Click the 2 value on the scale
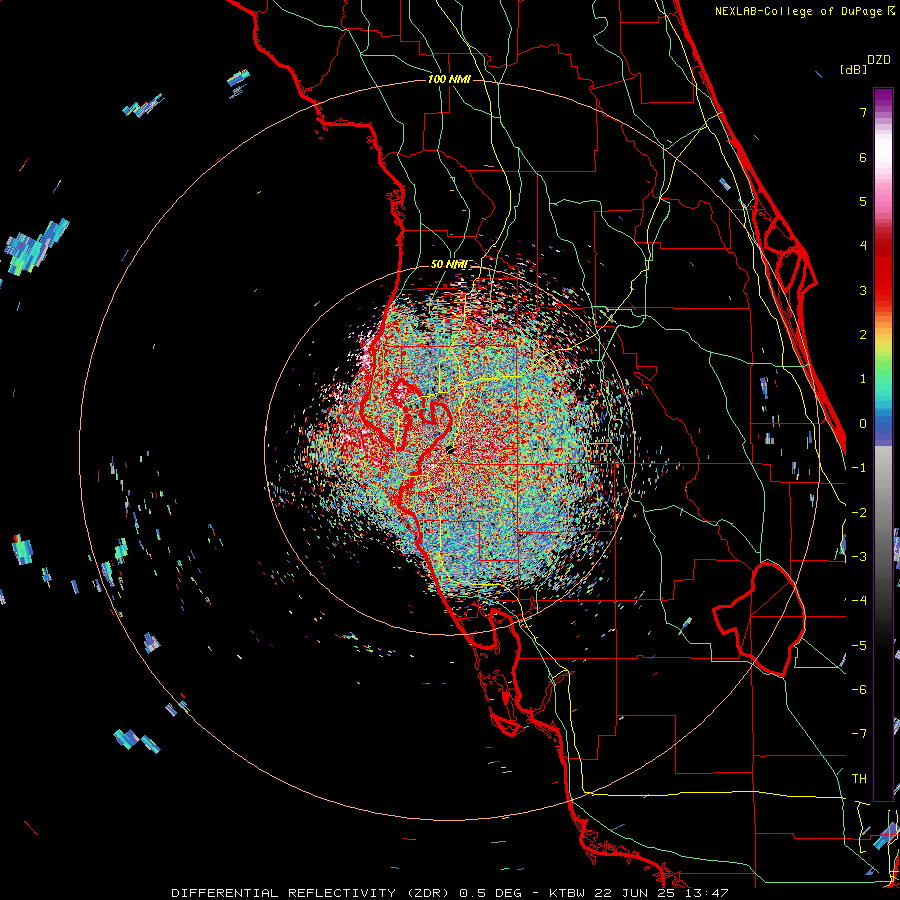 (863, 334)
